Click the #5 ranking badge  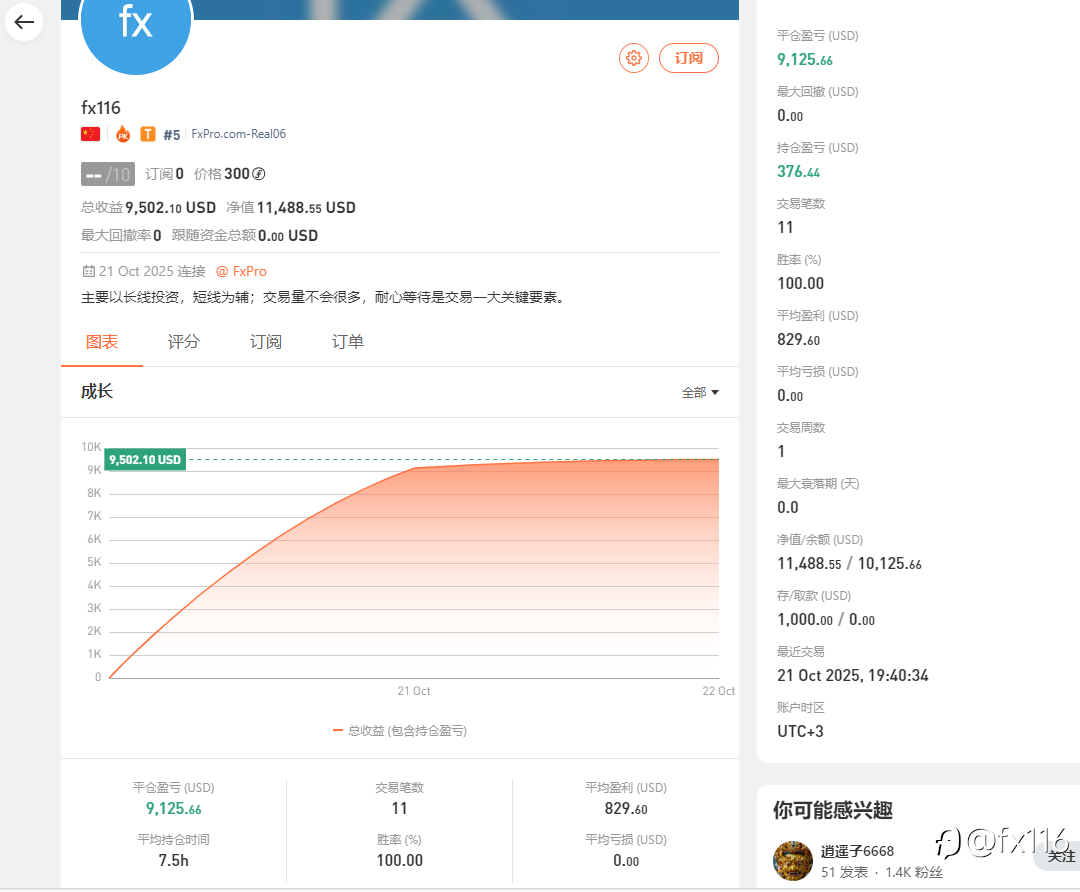(x=172, y=135)
